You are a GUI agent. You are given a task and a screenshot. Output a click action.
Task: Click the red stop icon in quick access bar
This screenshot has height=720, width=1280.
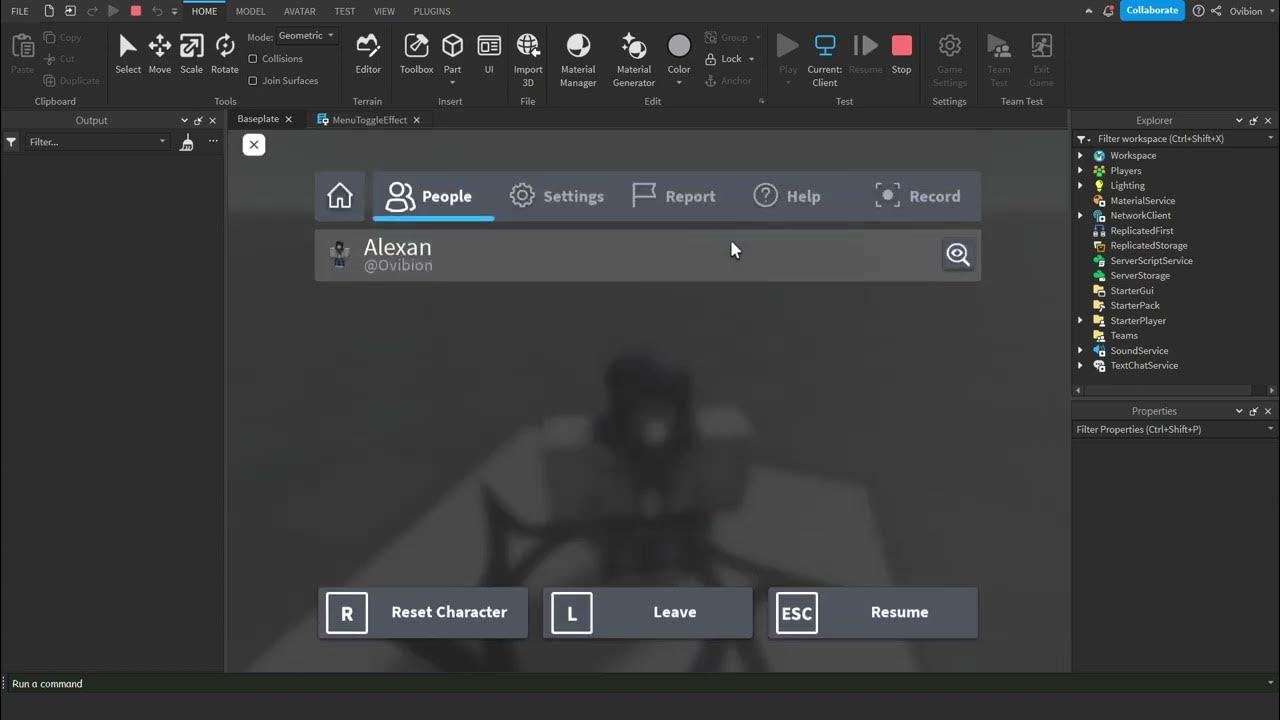click(136, 11)
